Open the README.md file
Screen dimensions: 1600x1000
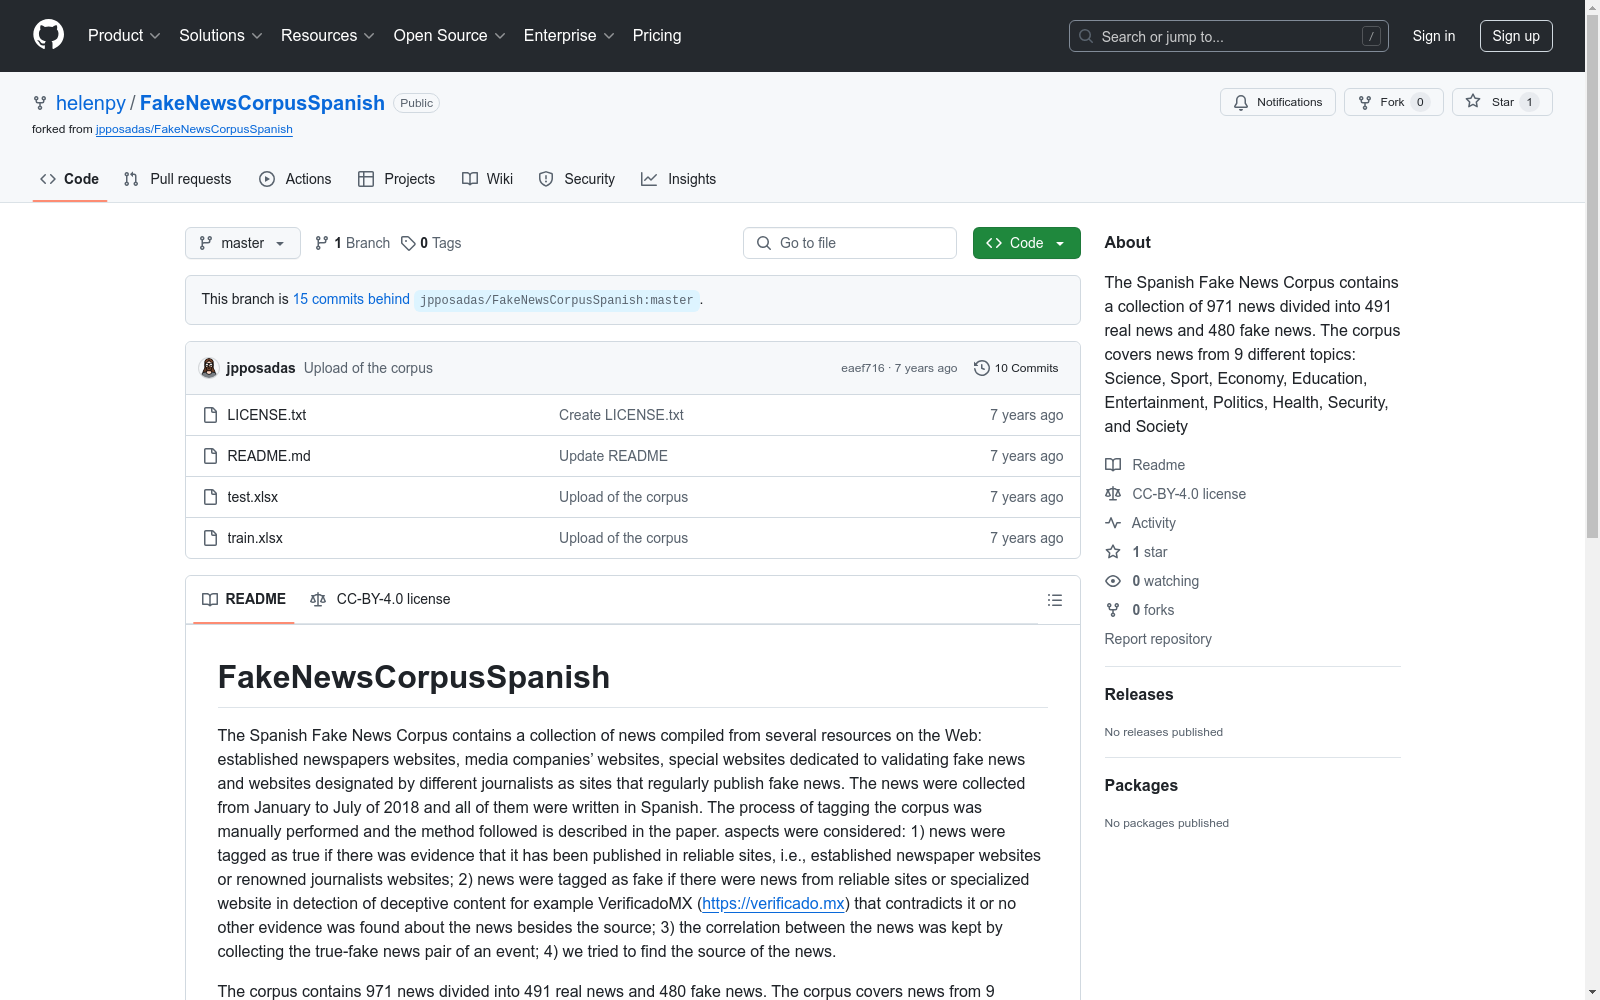[x=269, y=456]
